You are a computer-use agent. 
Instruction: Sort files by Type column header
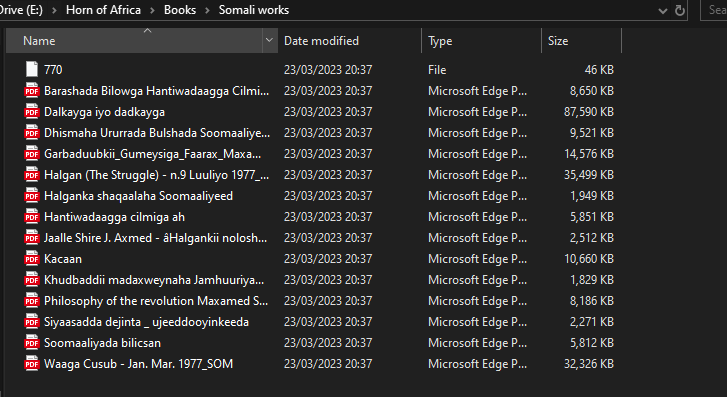pyautogui.click(x=482, y=40)
